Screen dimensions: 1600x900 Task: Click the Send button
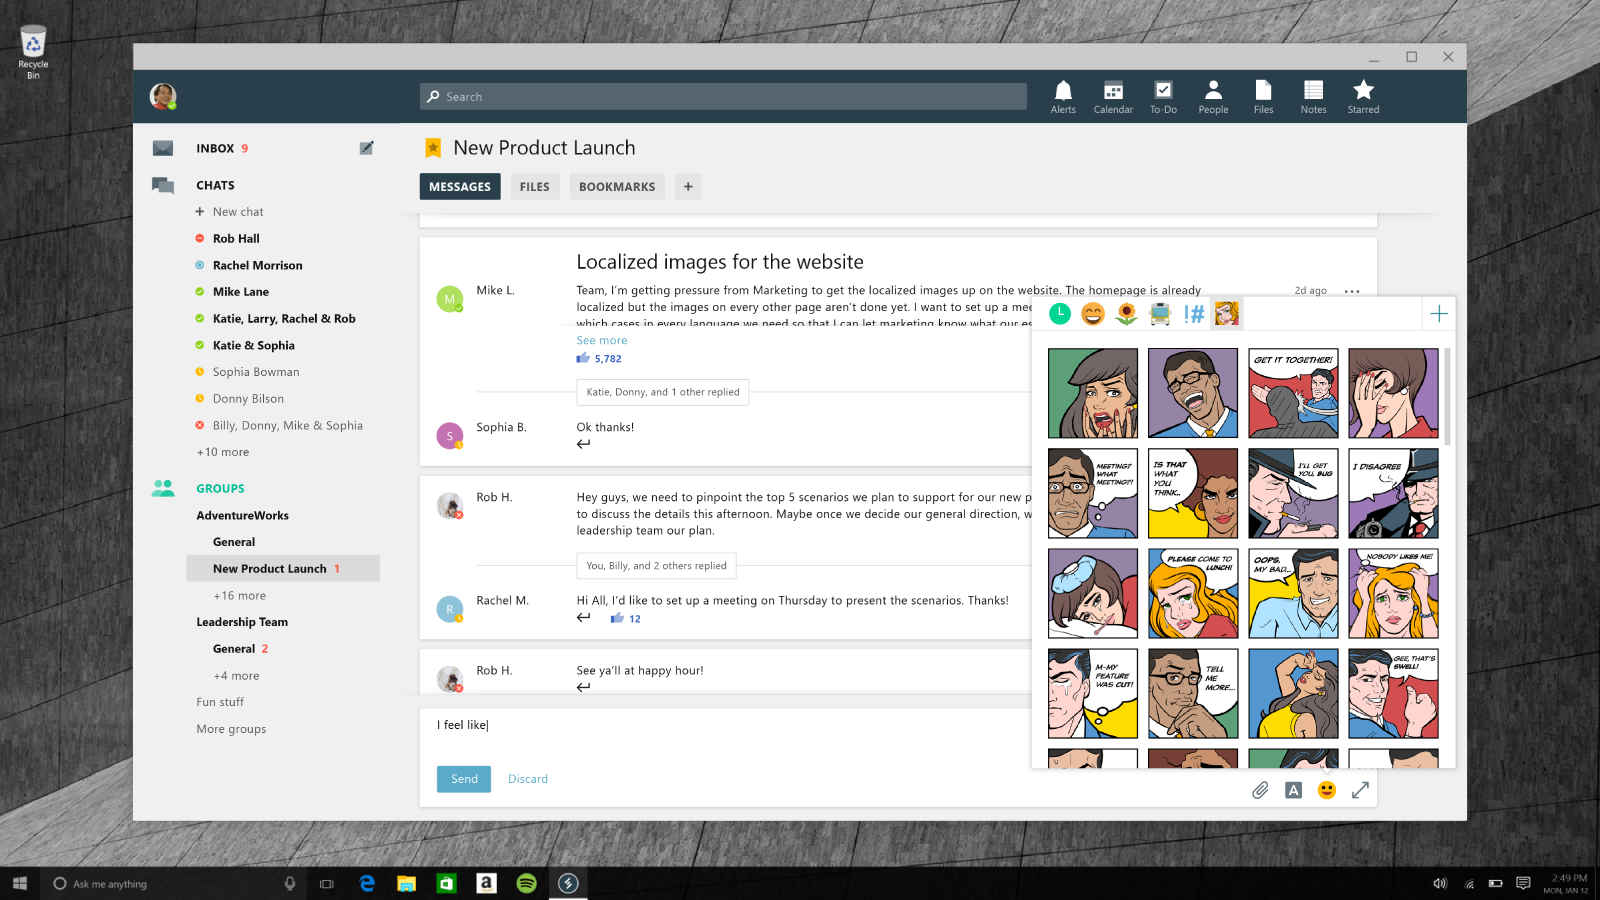[464, 779]
